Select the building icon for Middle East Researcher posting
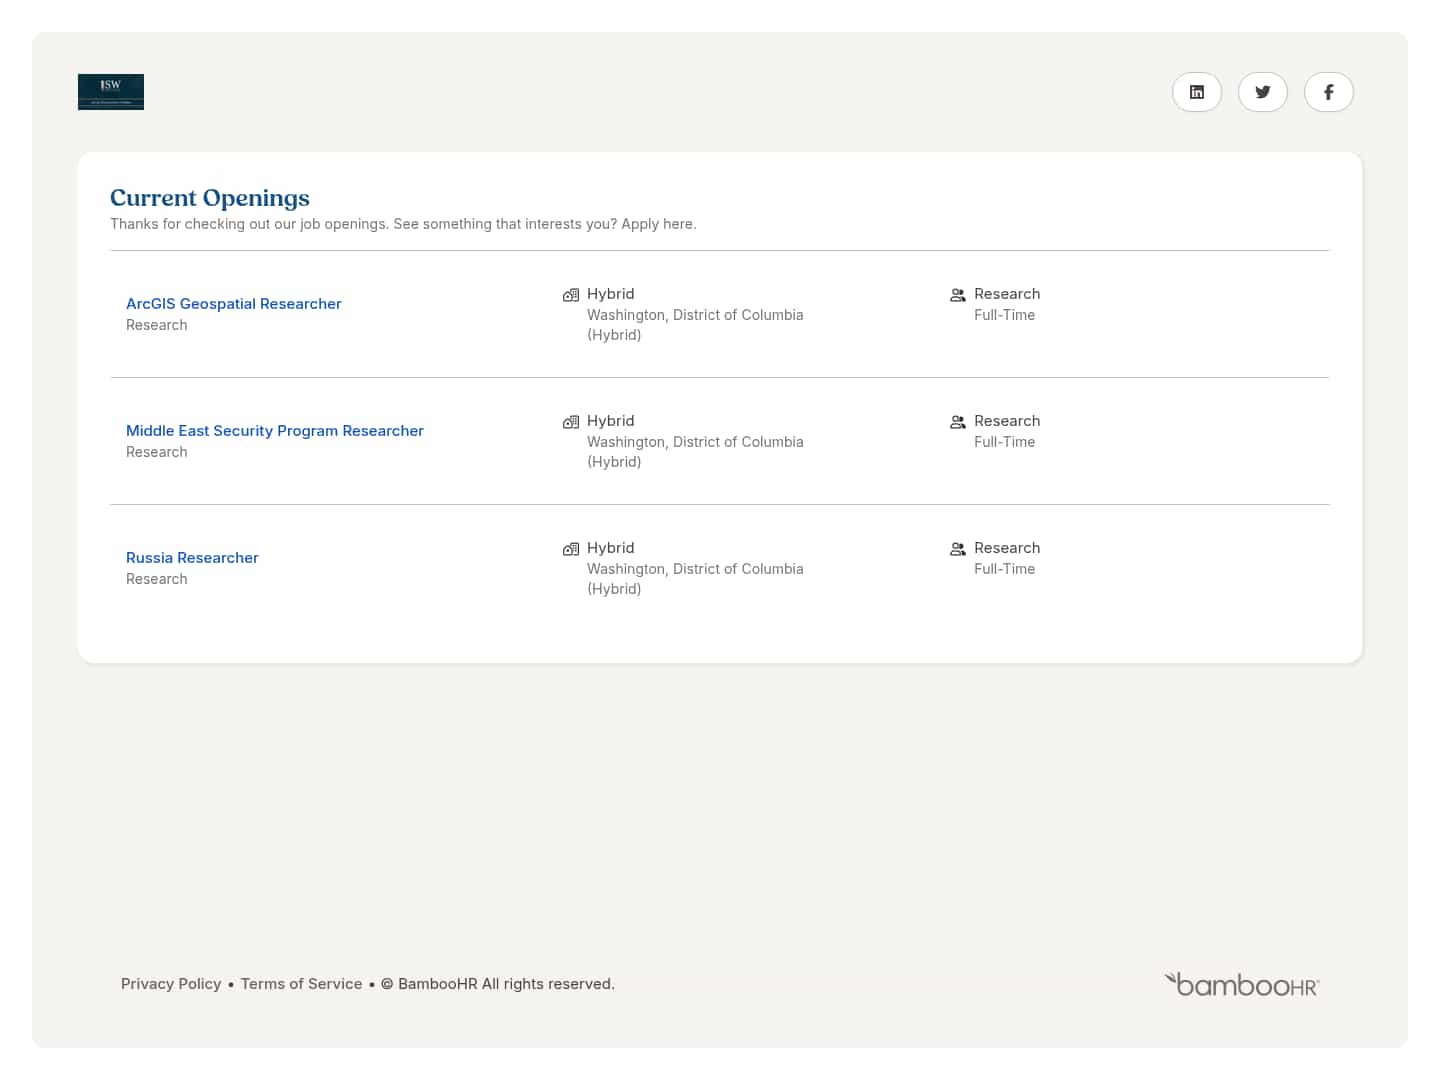The width and height of the screenshot is (1440, 1080). click(x=571, y=421)
